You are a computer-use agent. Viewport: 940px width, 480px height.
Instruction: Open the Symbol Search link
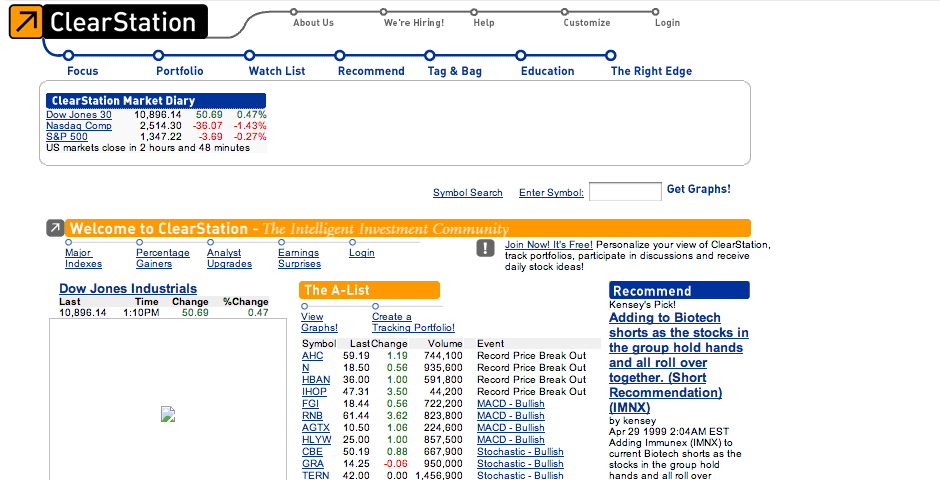click(468, 192)
